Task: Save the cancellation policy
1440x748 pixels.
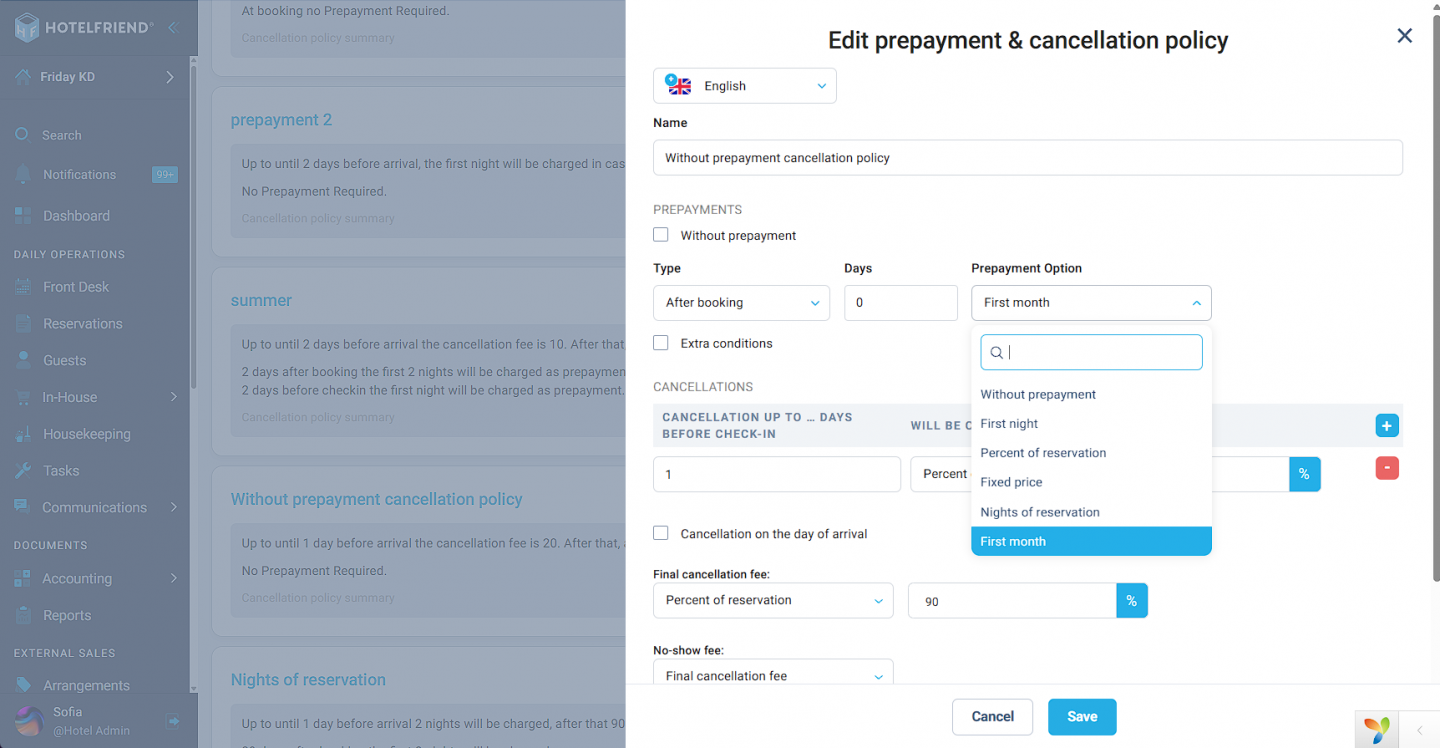Action: click(x=1082, y=717)
